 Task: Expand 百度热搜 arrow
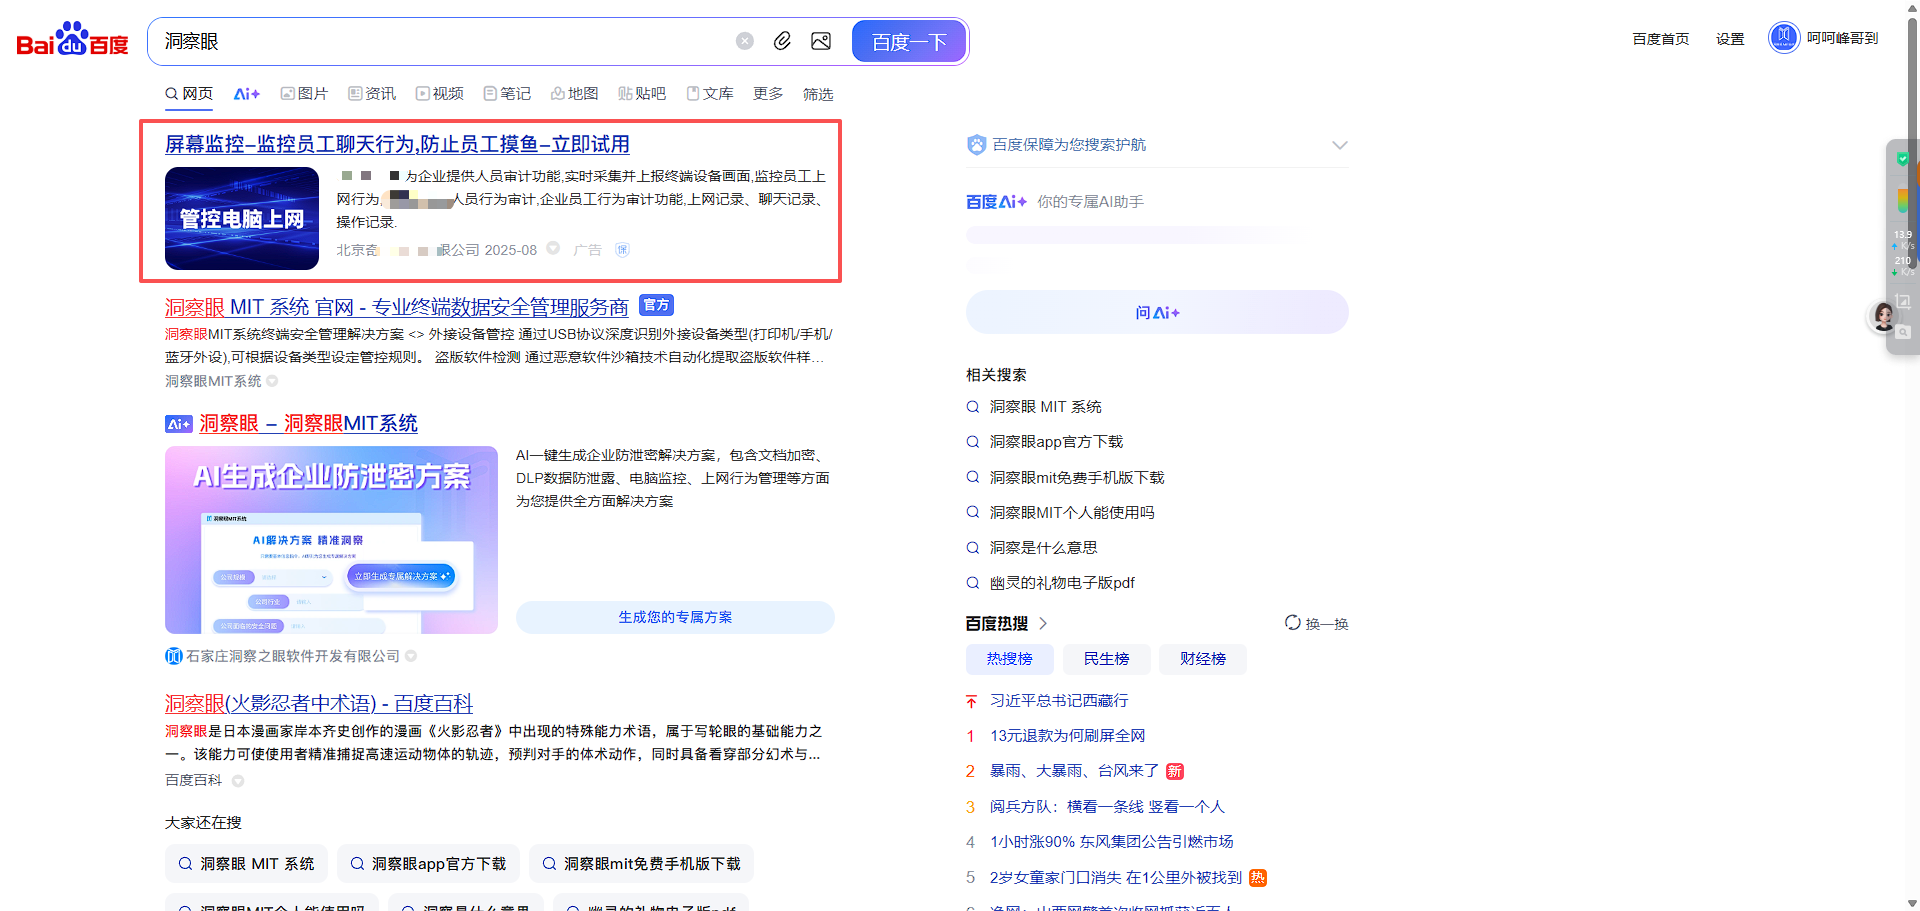click(x=1043, y=623)
